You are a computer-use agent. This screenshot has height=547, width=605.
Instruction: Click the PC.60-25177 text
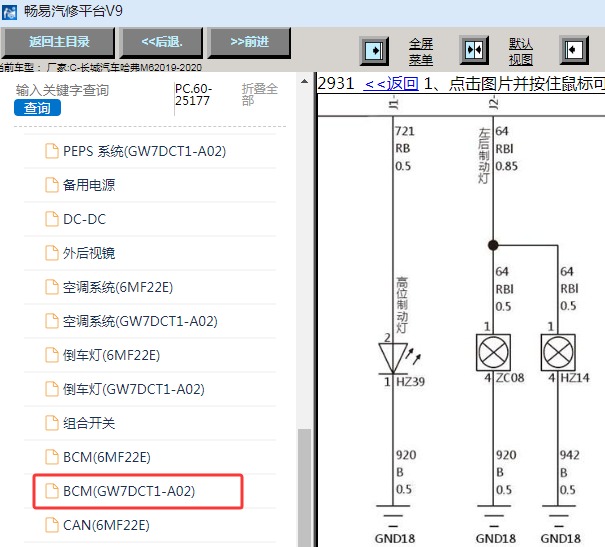[x=193, y=95]
